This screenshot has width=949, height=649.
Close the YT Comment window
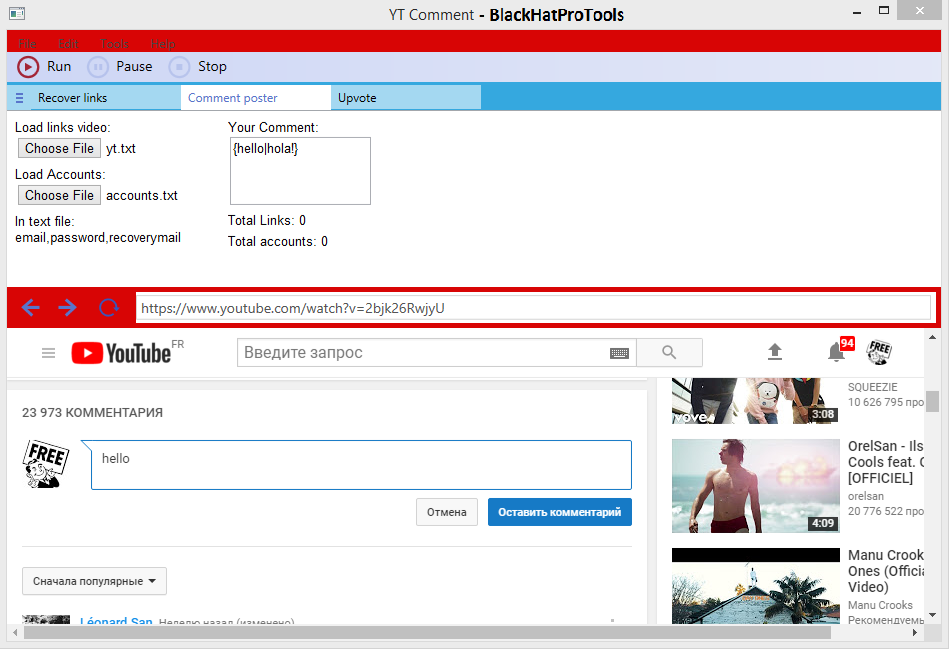[920, 10]
